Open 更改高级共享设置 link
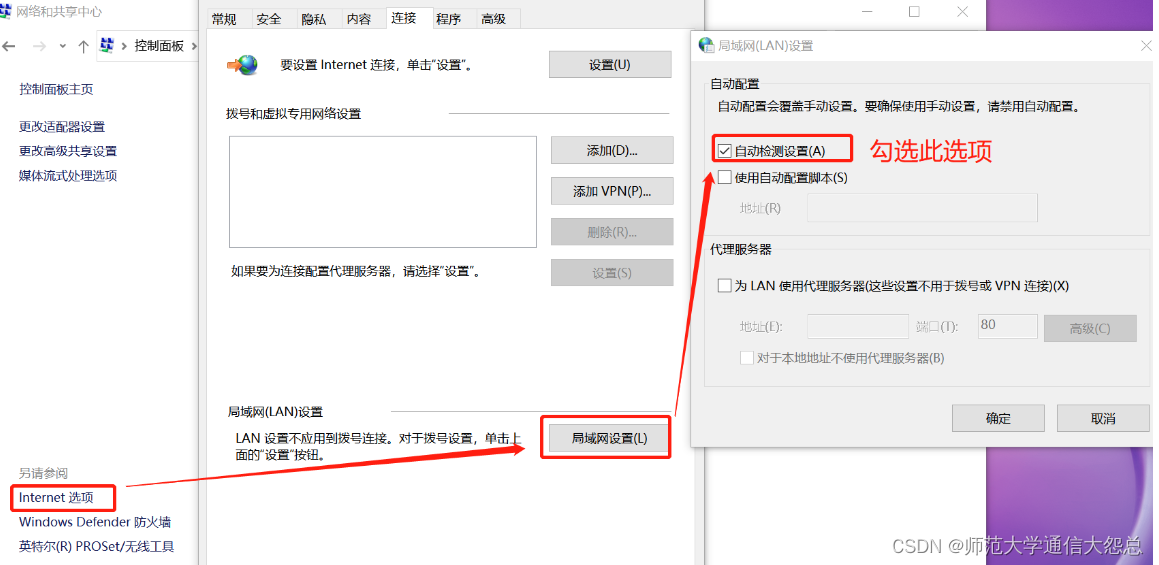1159x565 pixels. 68,151
